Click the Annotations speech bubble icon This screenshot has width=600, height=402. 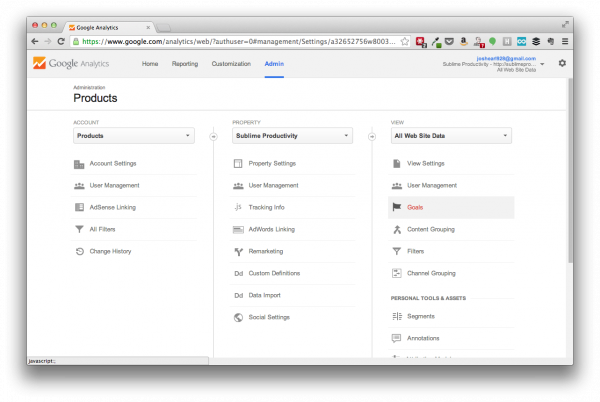(396, 338)
